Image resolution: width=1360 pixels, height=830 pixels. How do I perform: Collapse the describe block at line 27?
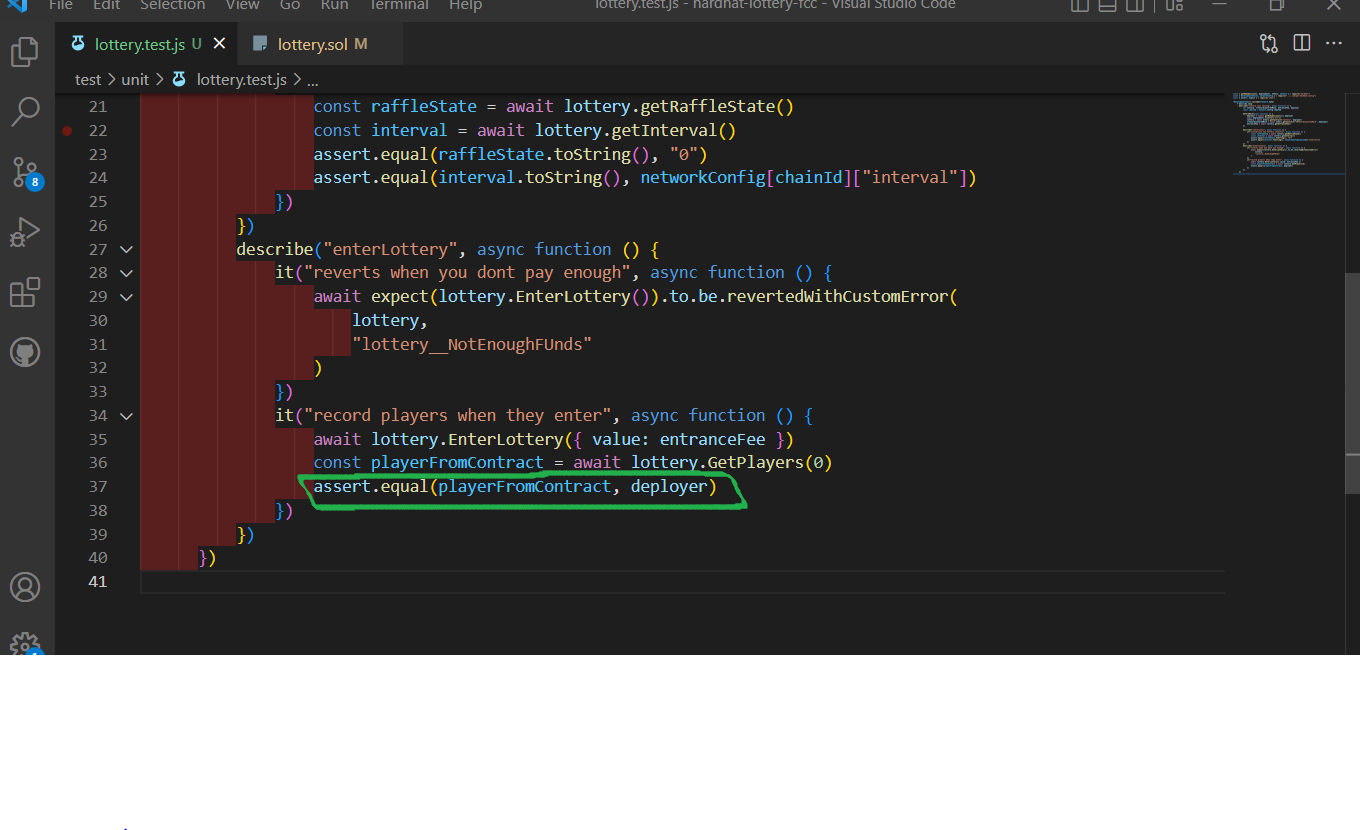[x=126, y=249]
